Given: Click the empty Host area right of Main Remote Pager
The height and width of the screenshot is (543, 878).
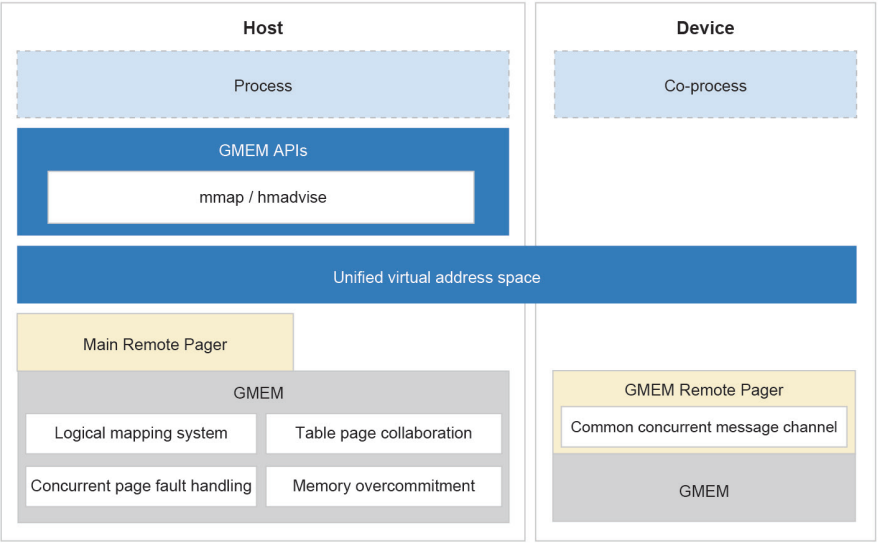Looking at the screenshot, I should (x=400, y=340).
